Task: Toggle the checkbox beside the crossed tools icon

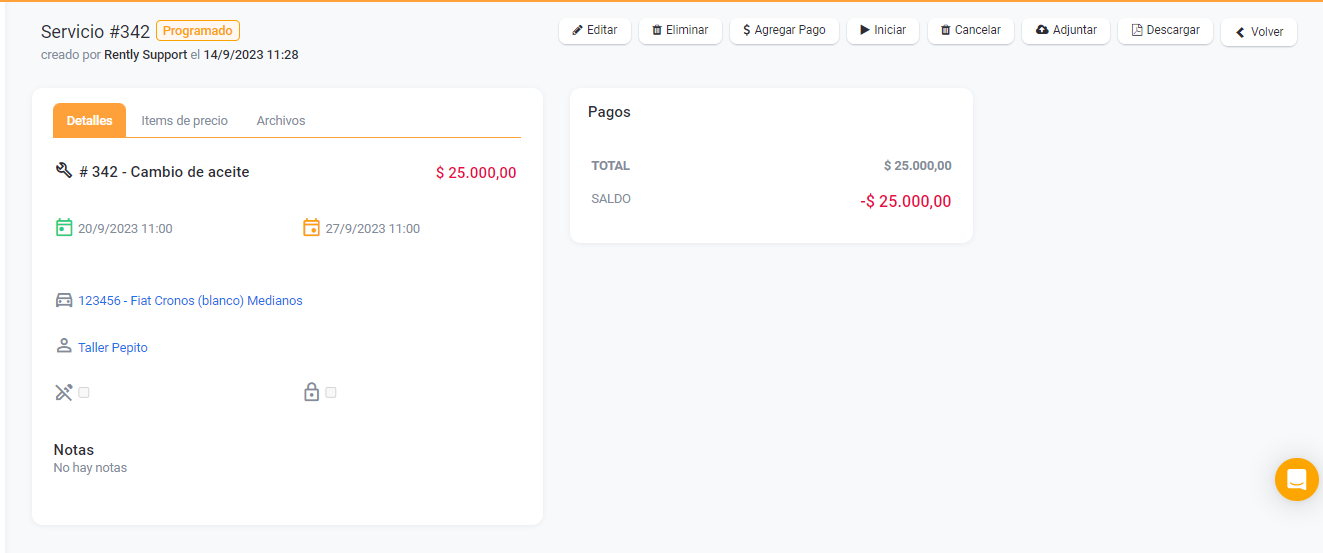Action: (84, 392)
